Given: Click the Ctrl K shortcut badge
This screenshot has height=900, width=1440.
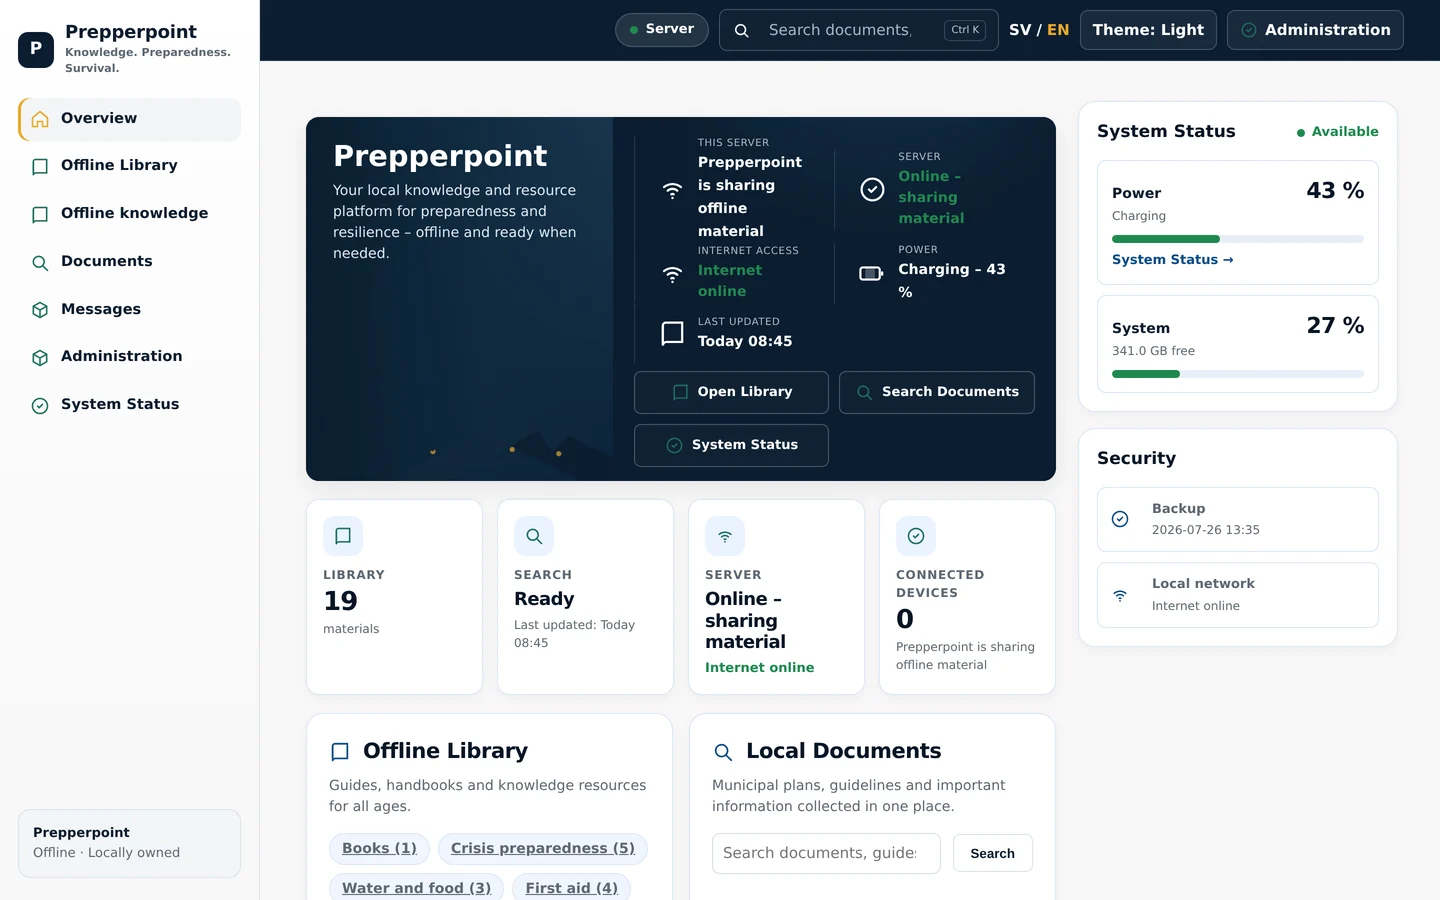Looking at the screenshot, I should coord(965,30).
